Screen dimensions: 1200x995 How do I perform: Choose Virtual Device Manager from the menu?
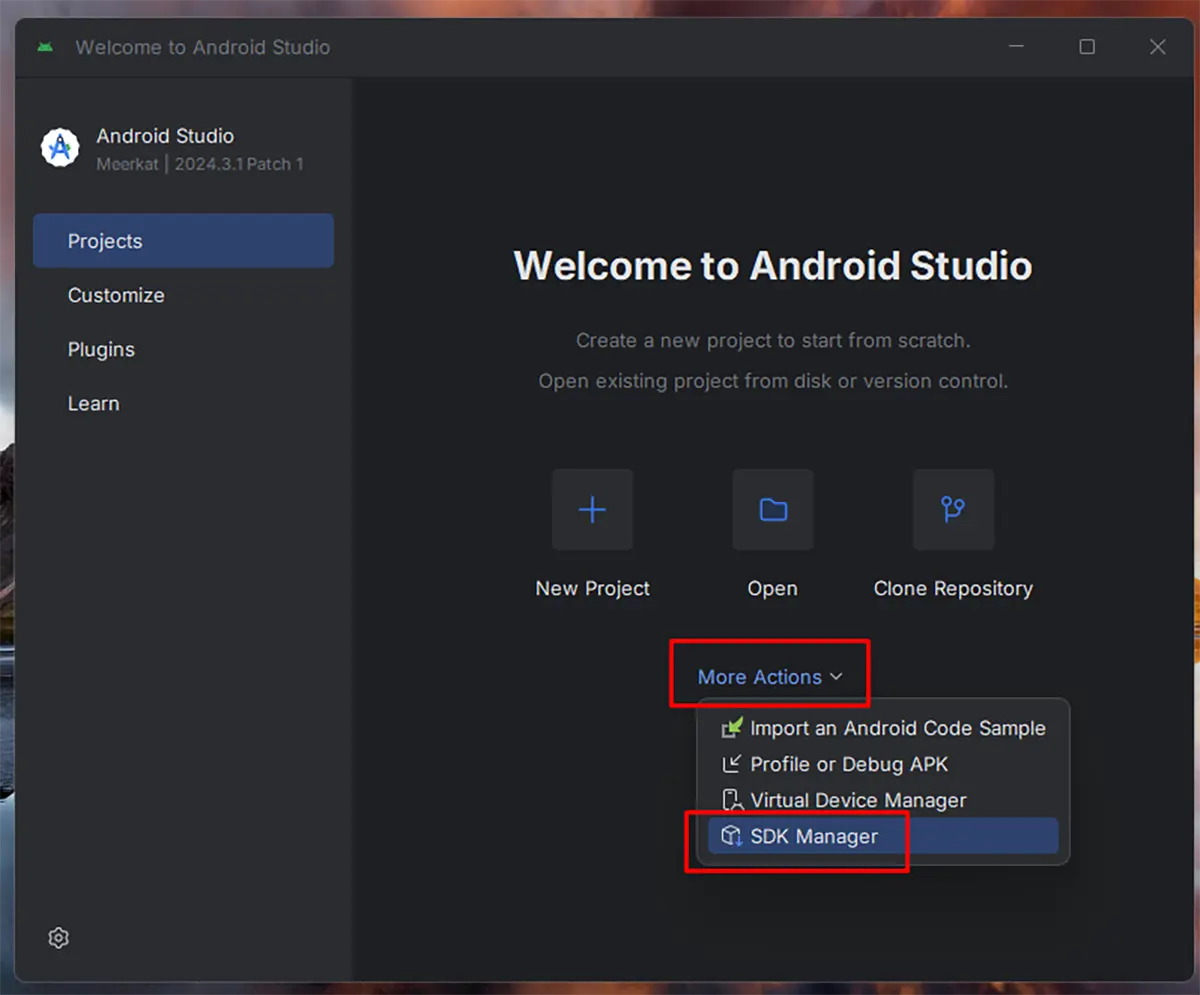(858, 800)
